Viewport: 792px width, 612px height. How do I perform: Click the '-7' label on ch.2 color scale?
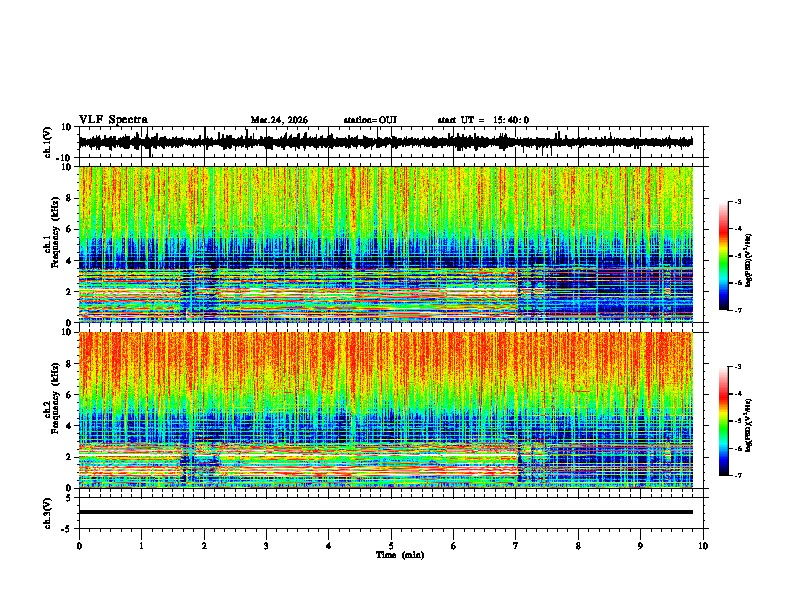[x=737, y=475]
